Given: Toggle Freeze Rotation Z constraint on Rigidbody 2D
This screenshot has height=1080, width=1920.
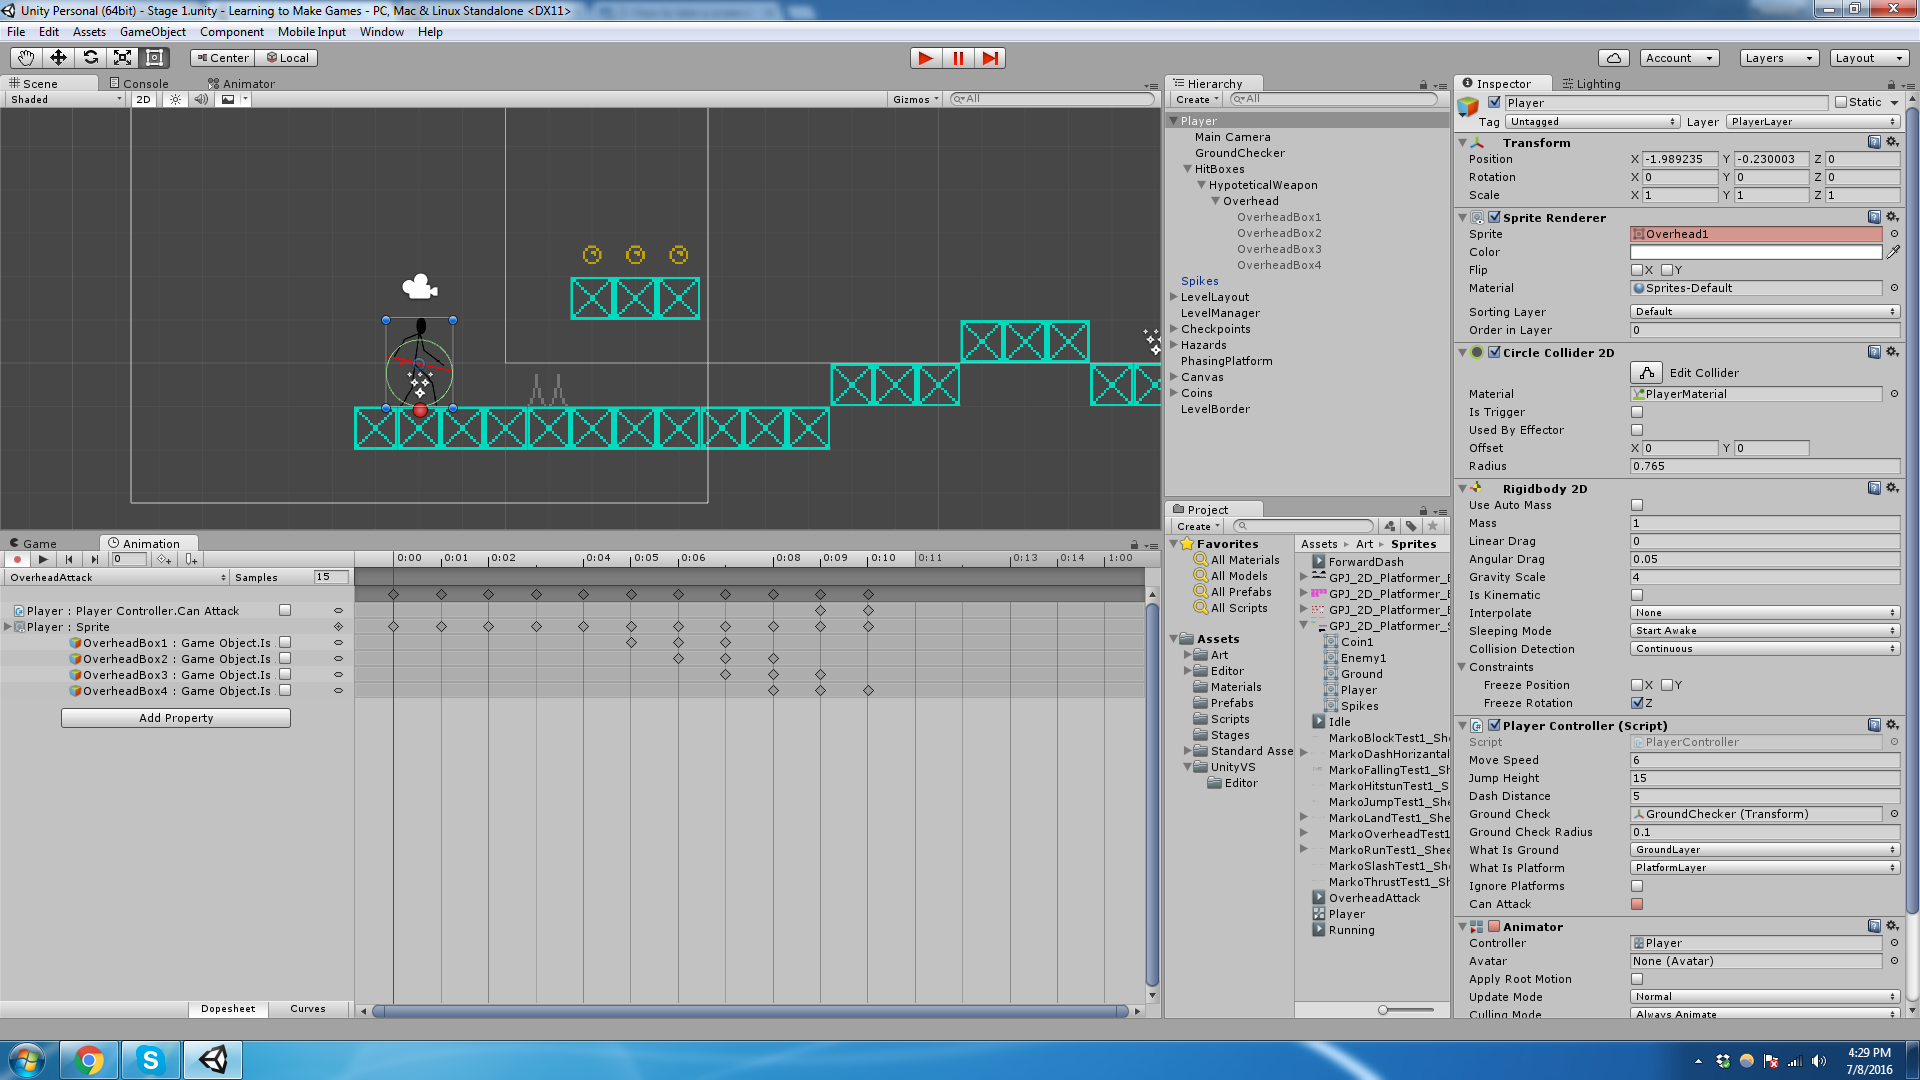Looking at the screenshot, I should pos(1637,703).
